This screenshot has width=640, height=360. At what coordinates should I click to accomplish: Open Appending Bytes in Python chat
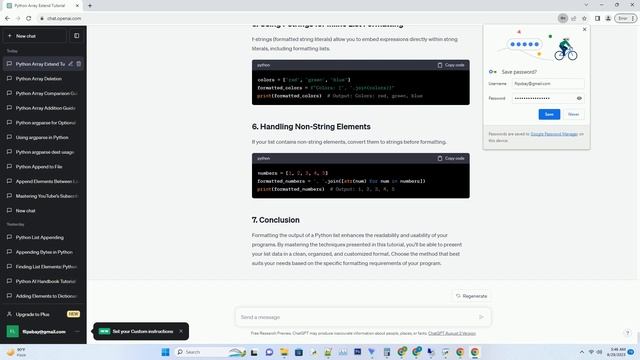pos(43,252)
